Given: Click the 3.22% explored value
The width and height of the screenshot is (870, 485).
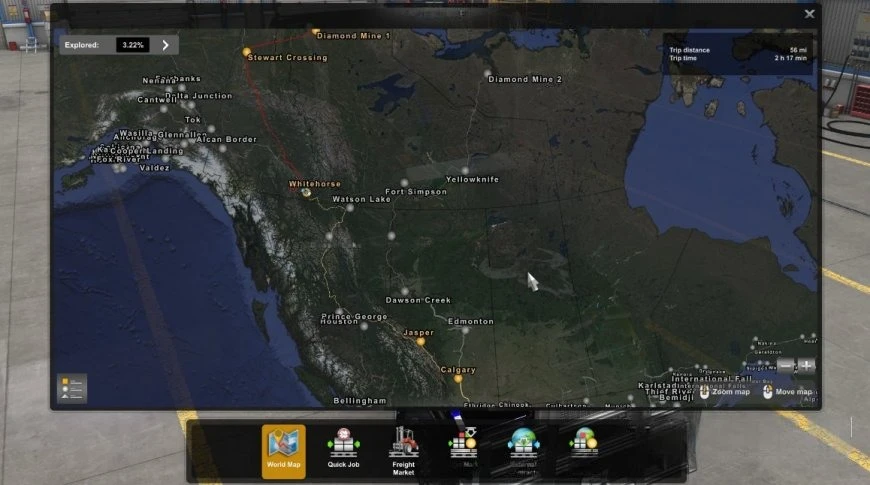Looking at the screenshot, I should coord(133,45).
